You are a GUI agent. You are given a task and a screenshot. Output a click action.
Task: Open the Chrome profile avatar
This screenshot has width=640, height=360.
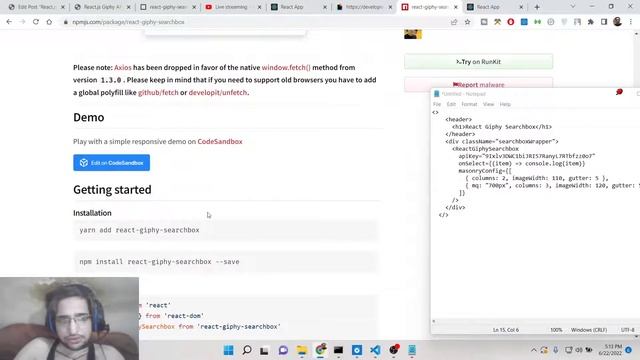point(617,22)
